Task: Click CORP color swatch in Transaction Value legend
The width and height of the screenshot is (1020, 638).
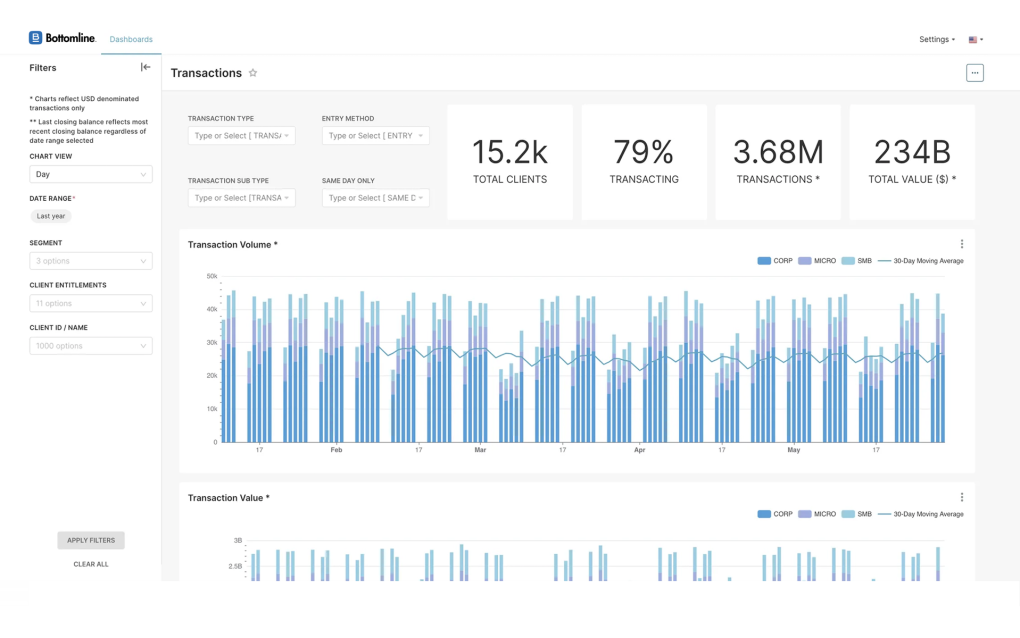Action: 764,514
